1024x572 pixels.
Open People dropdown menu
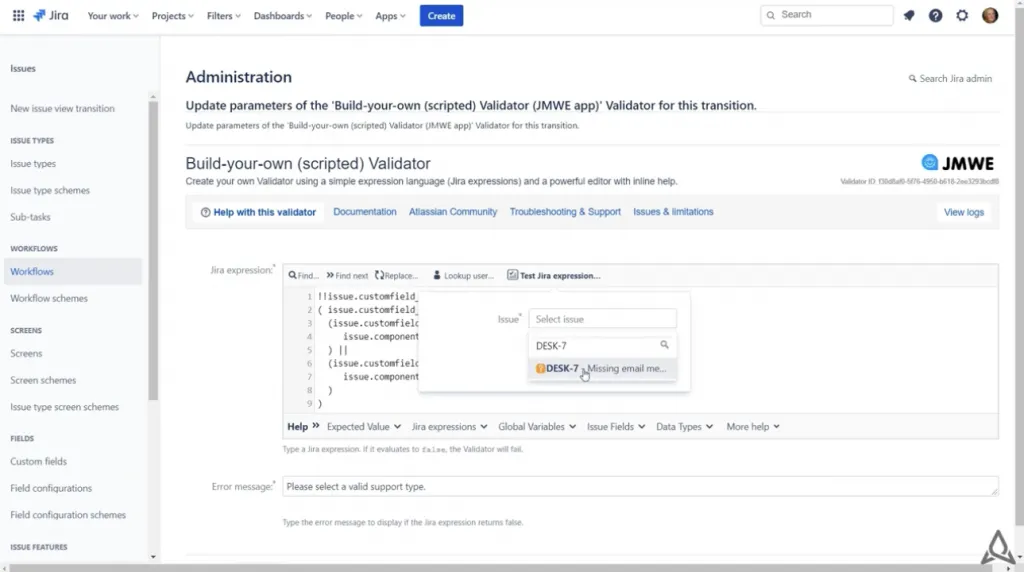point(344,16)
